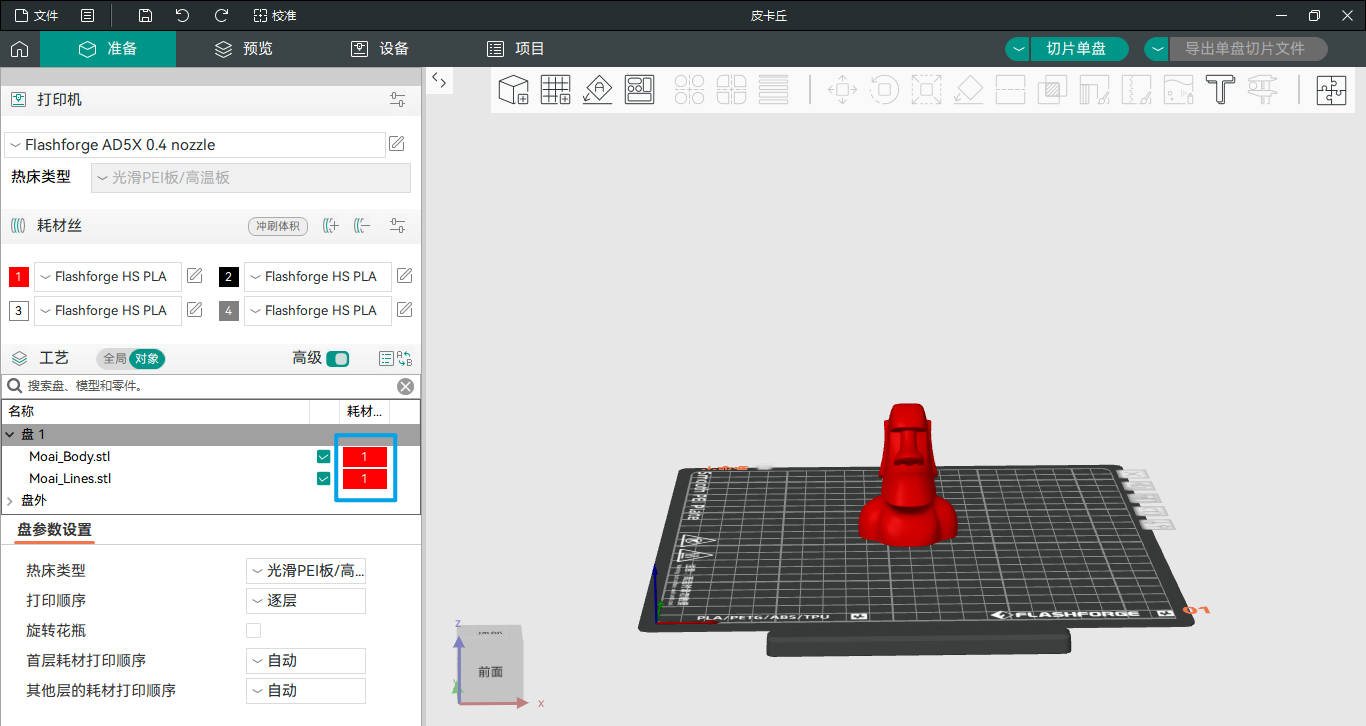Switch to the 预览 tab
1366x726 pixels.
[x=244, y=49]
